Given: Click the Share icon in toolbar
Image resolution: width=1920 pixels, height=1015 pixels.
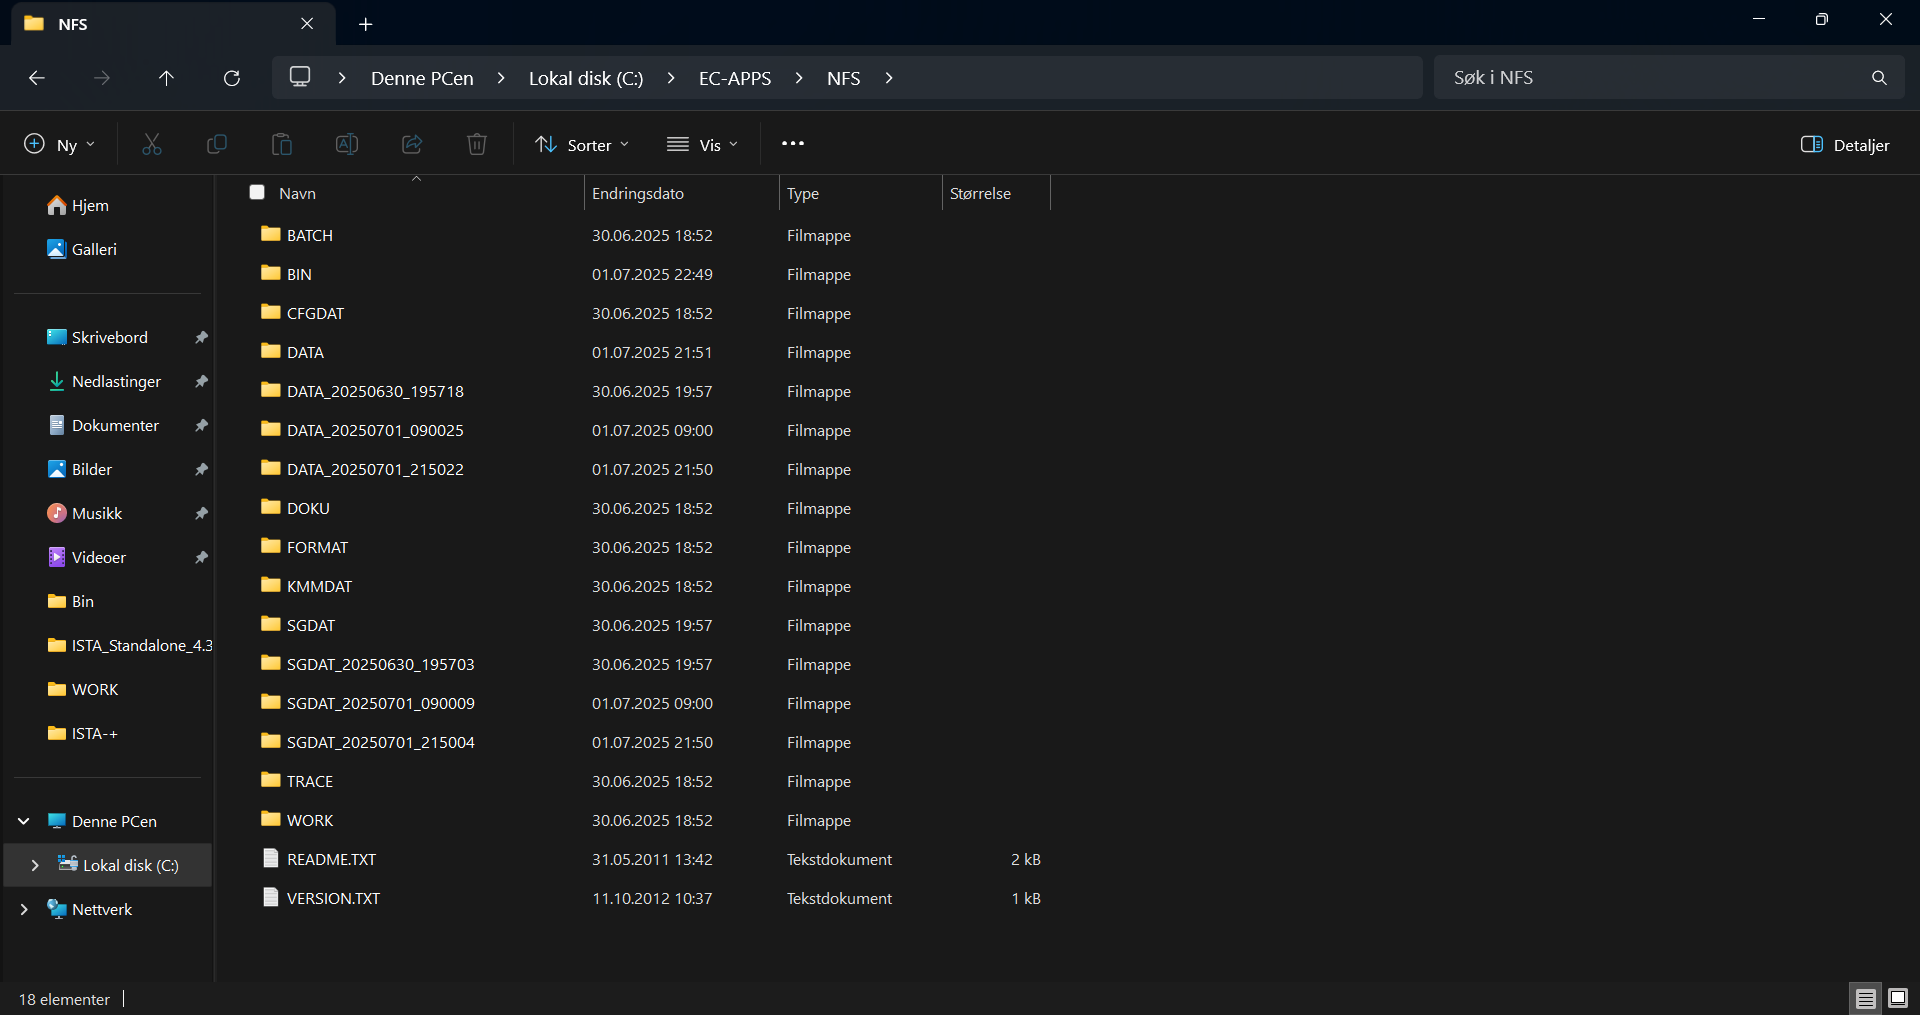Looking at the screenshot, I should tap(412, 145).
